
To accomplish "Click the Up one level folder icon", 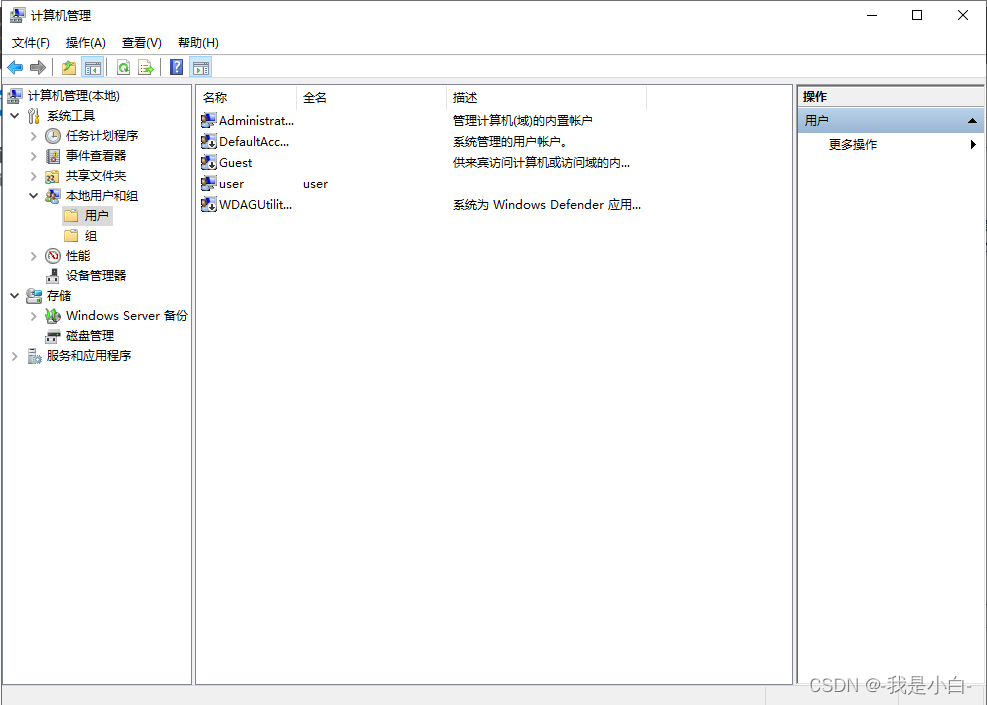I will point(69,67).
